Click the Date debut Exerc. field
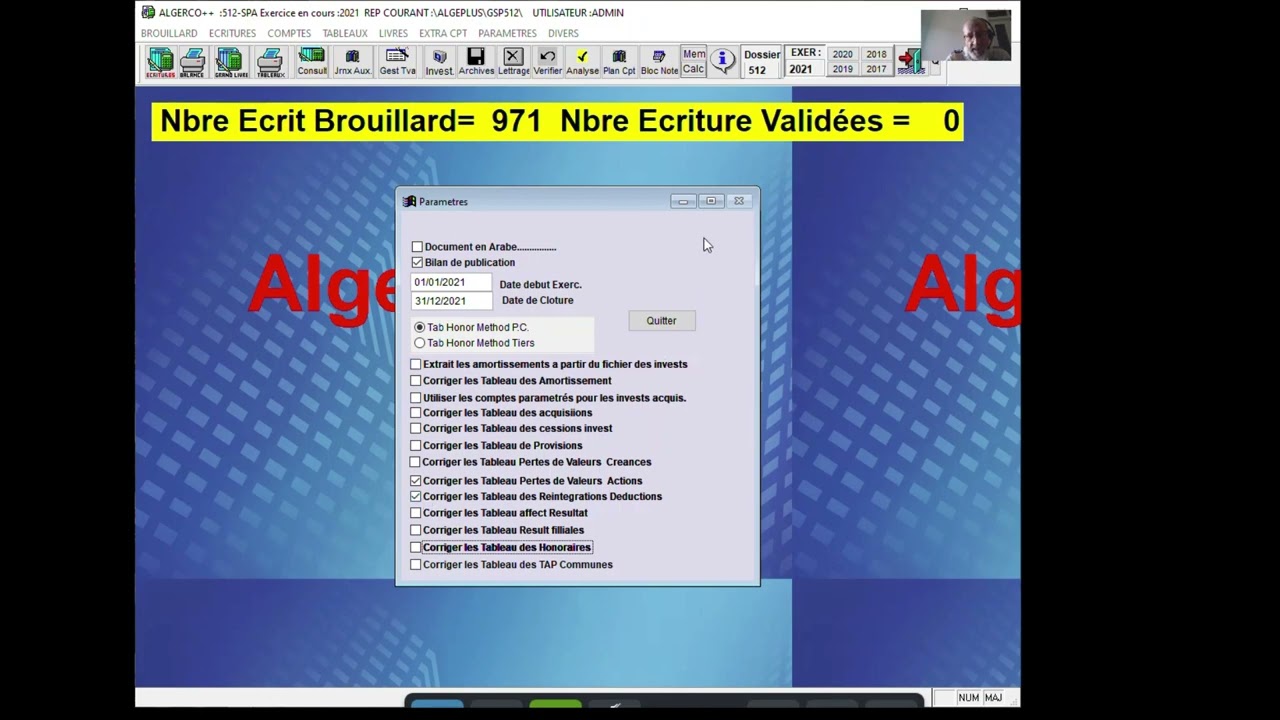This screenshot has width=1280, height=720. 451,283
